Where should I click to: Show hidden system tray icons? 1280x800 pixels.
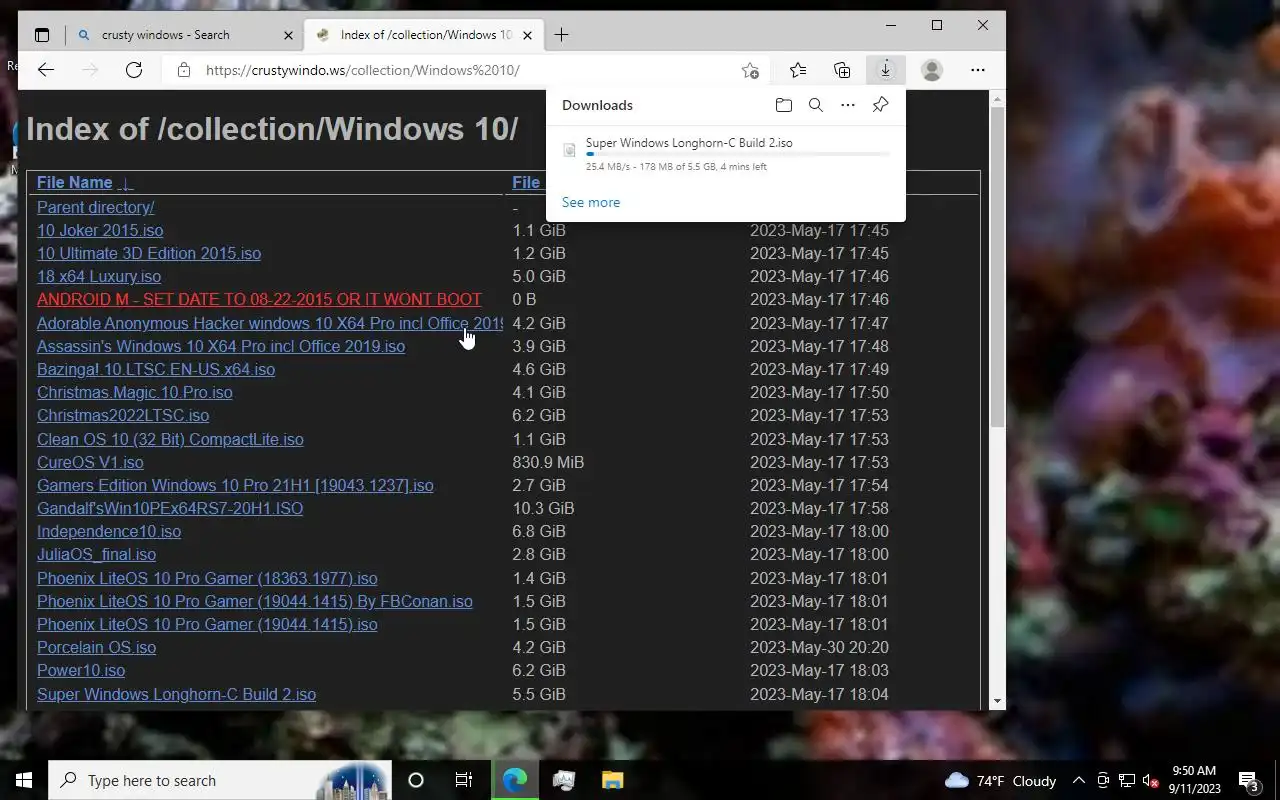tap(1078, 780)
